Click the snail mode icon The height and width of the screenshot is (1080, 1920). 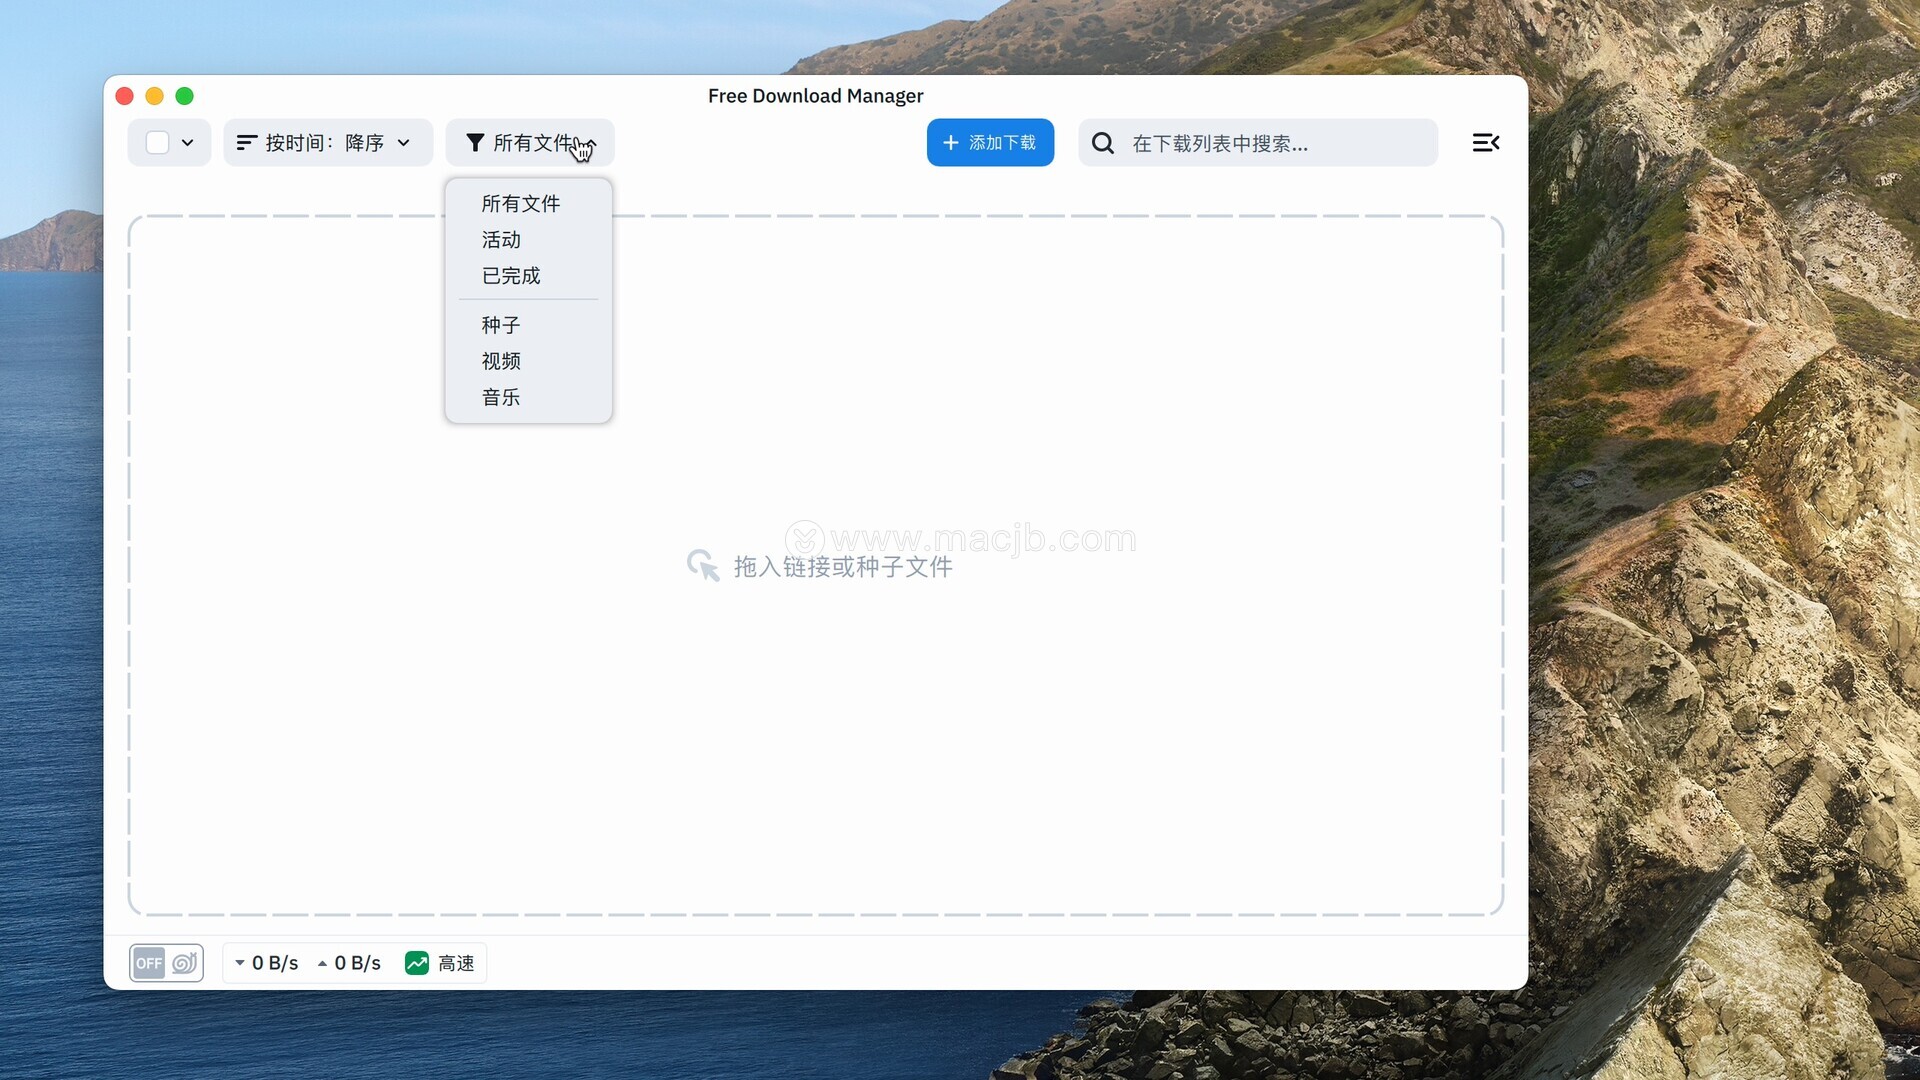coord(184,963)
